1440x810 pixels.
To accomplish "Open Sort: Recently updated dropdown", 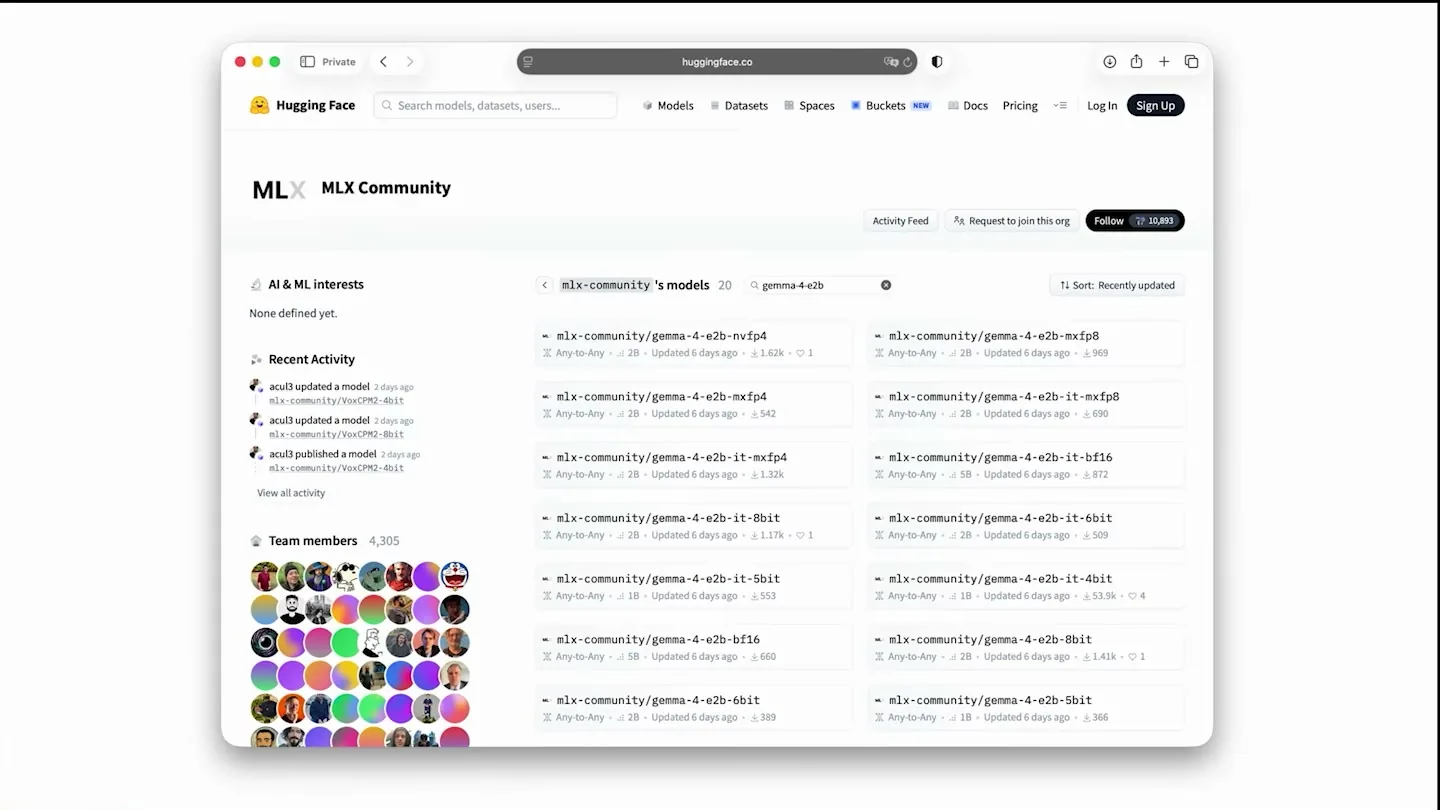I will pos(1118,285).
